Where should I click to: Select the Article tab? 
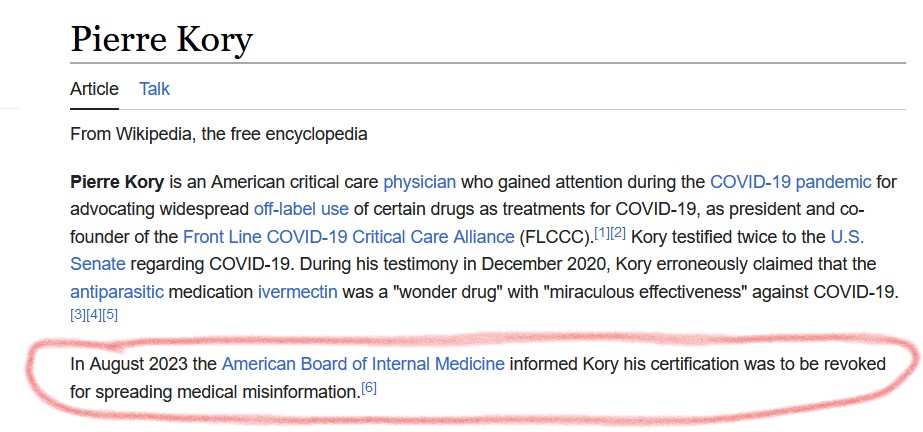click(94, 89)
